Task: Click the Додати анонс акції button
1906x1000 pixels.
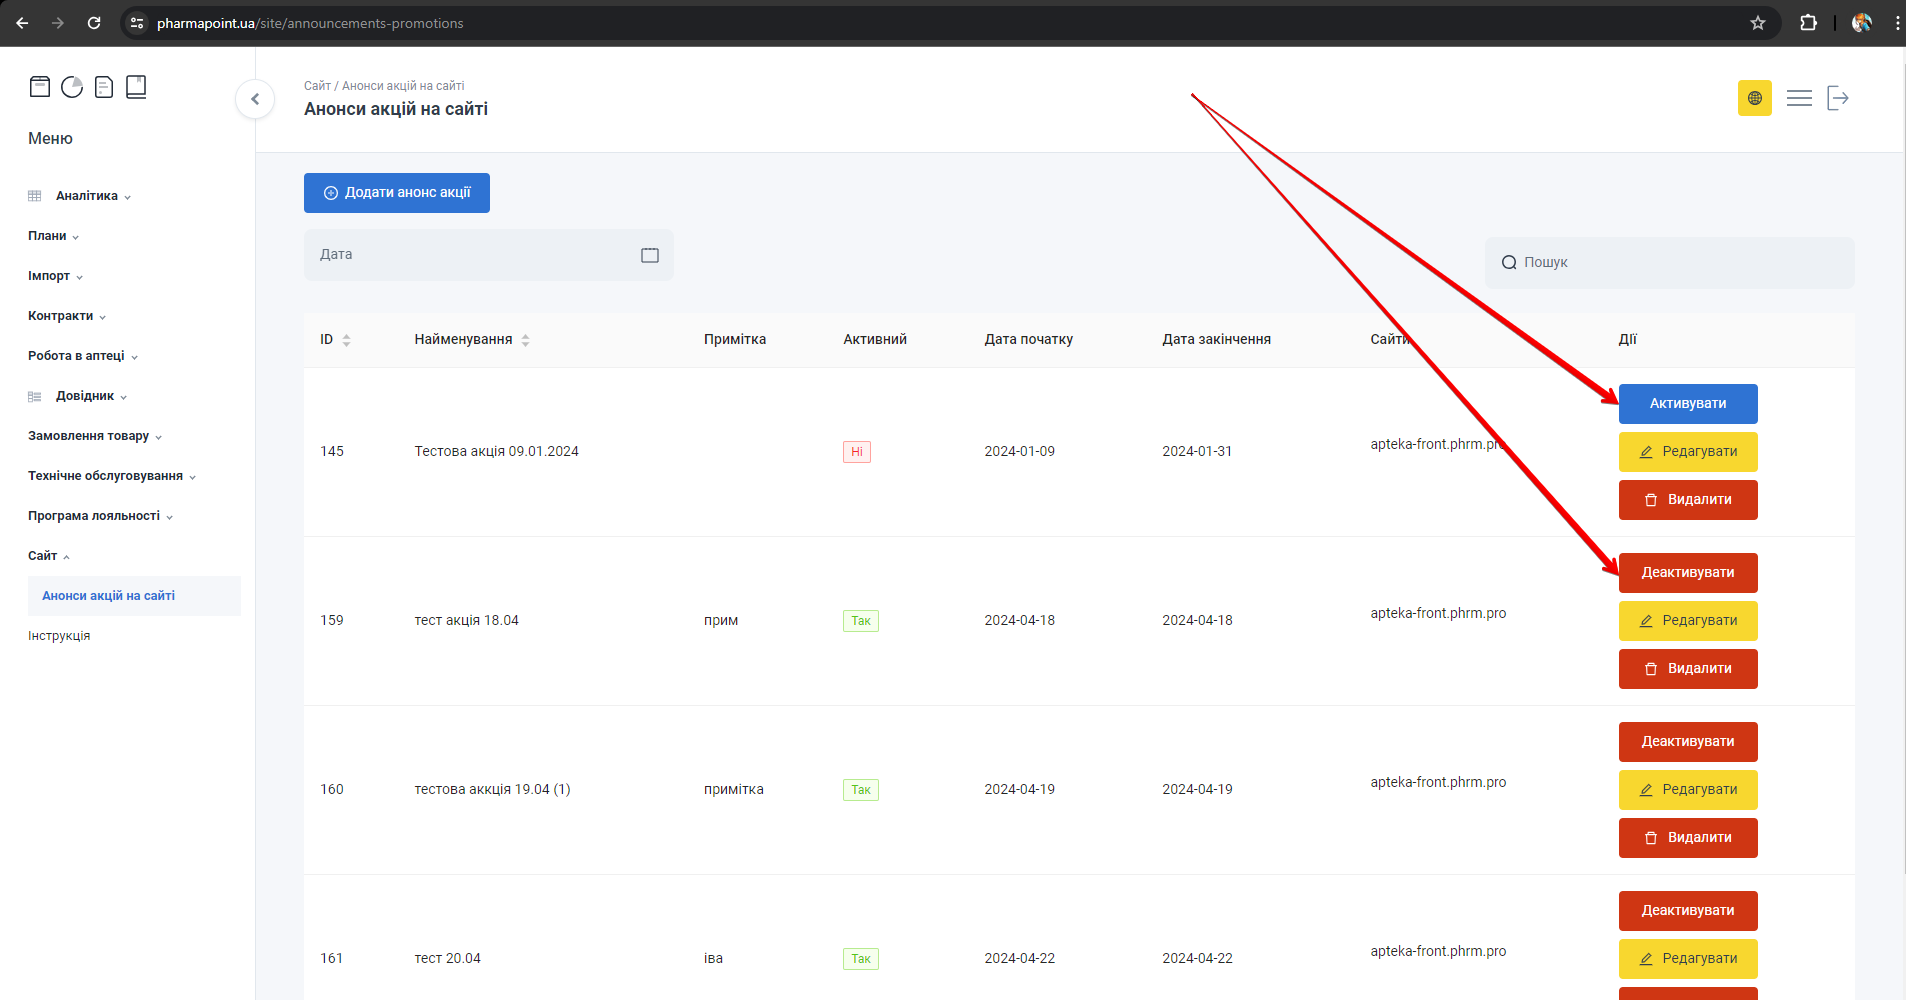Action: tap(397, 193)
